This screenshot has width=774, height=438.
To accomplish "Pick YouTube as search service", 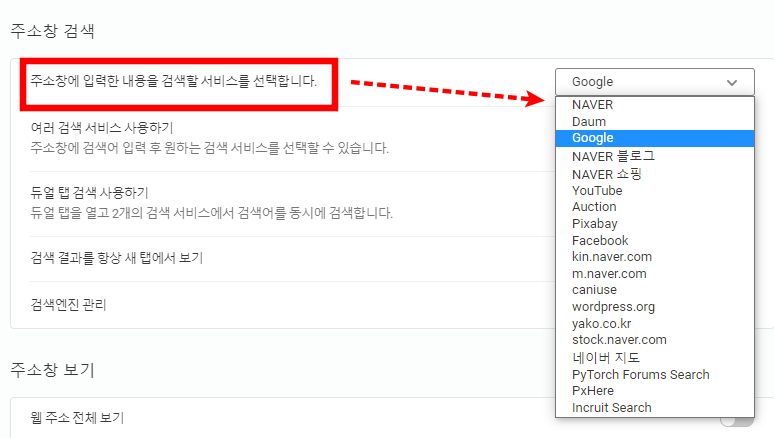I will coord(655,191).
